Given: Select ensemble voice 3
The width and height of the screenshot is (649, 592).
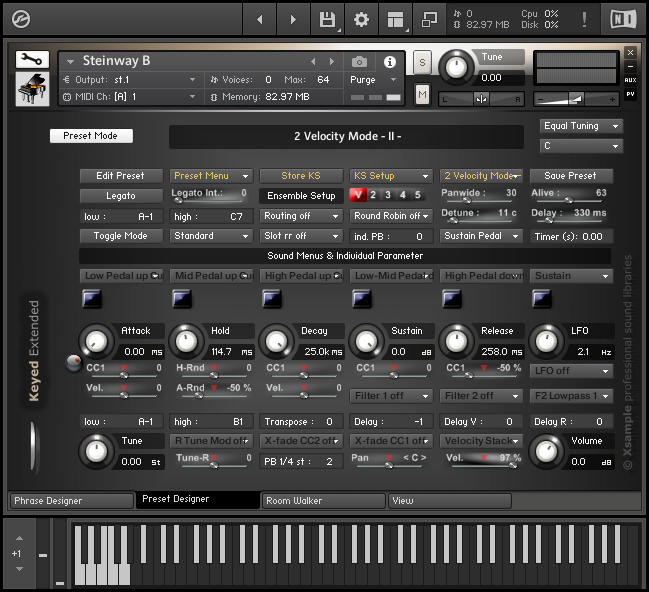Looking at the screenshot, I should tap(388, 195).
